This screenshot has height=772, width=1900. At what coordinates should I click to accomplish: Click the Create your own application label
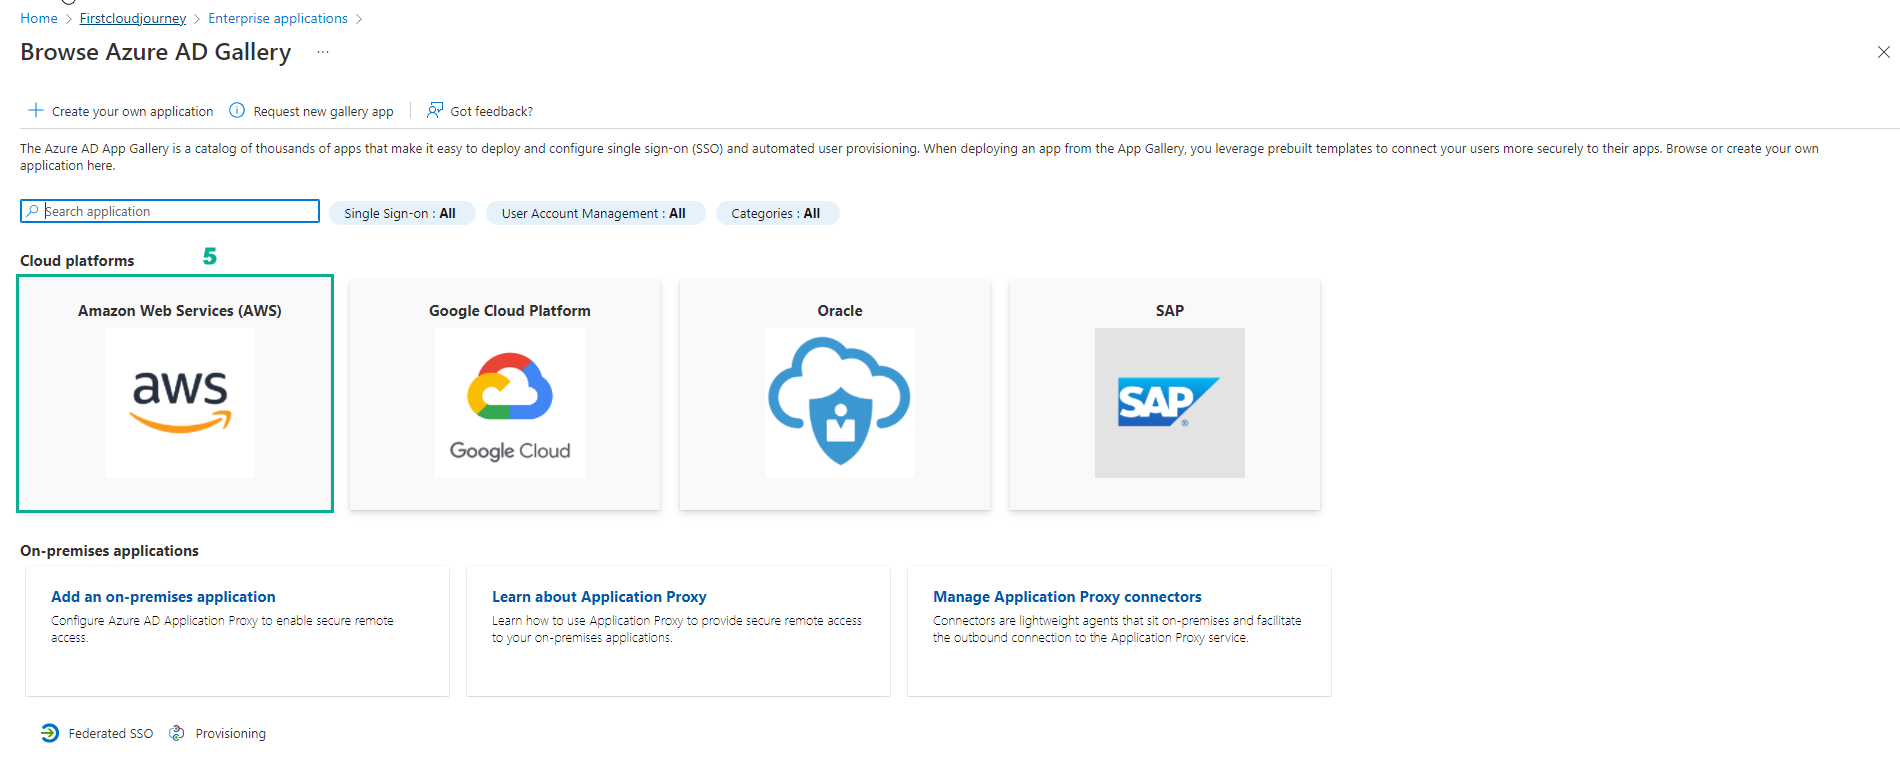[x=132, y=111]
